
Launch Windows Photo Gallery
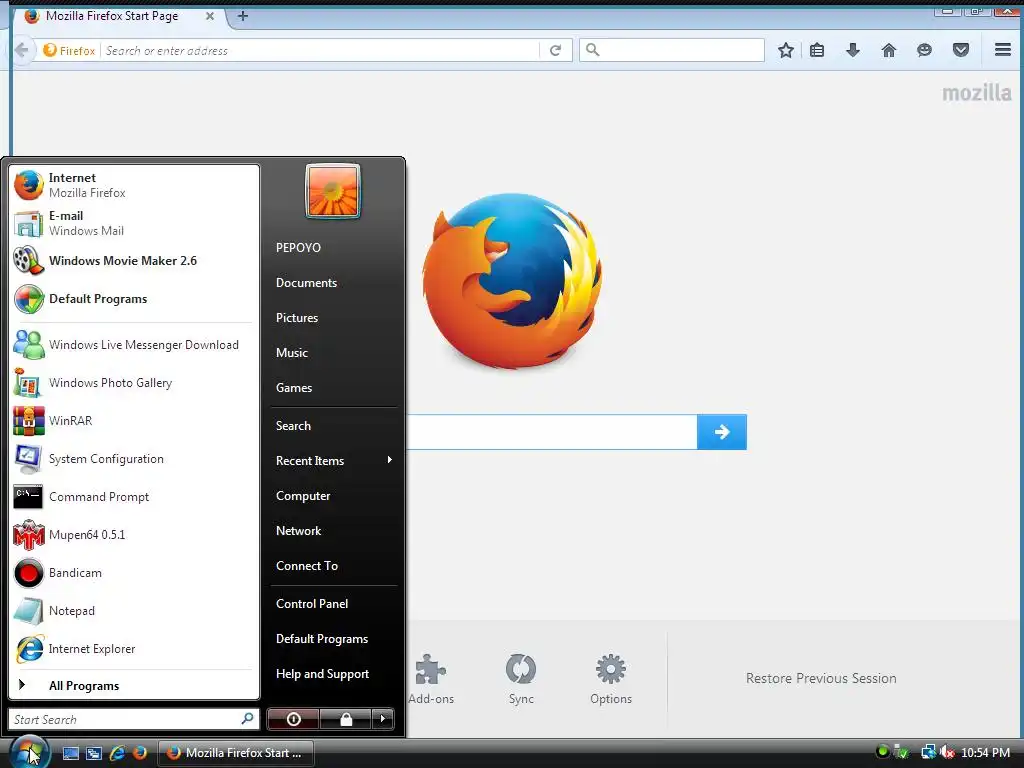coord(133,383)
